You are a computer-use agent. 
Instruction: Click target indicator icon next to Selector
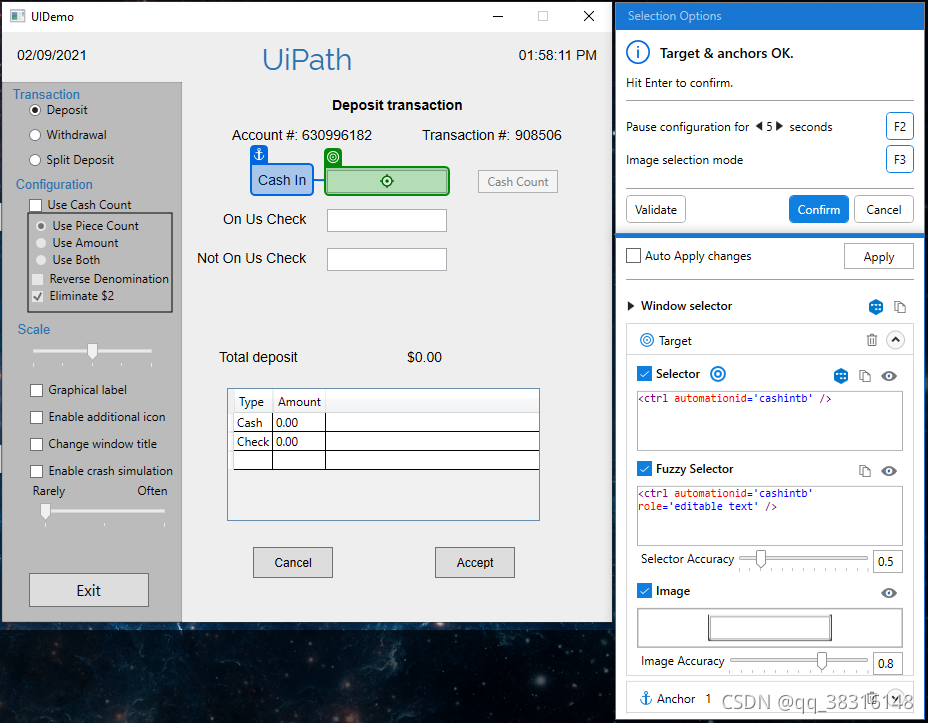[x=718, y=374]
